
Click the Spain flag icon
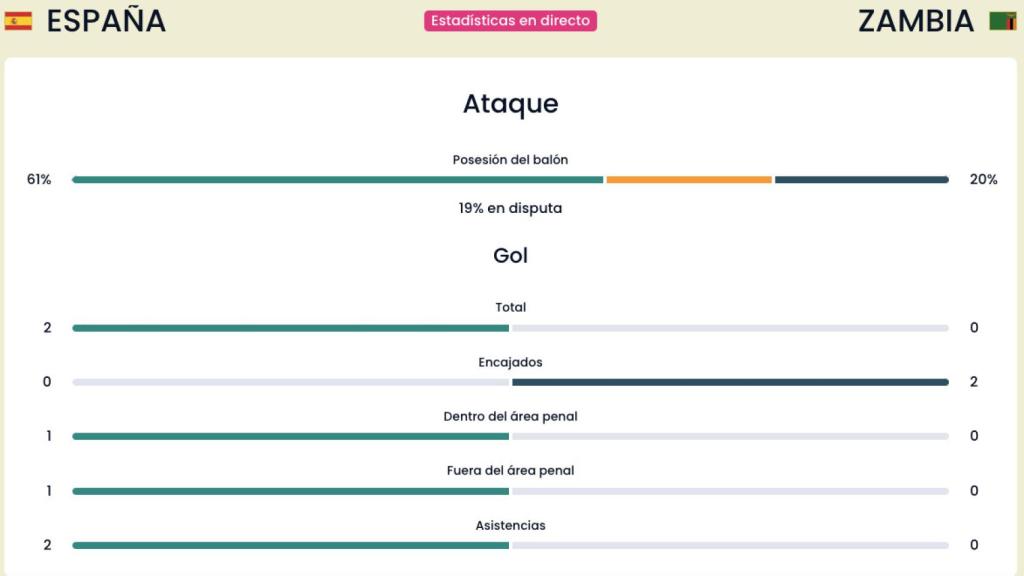click(x=18, y=21)
